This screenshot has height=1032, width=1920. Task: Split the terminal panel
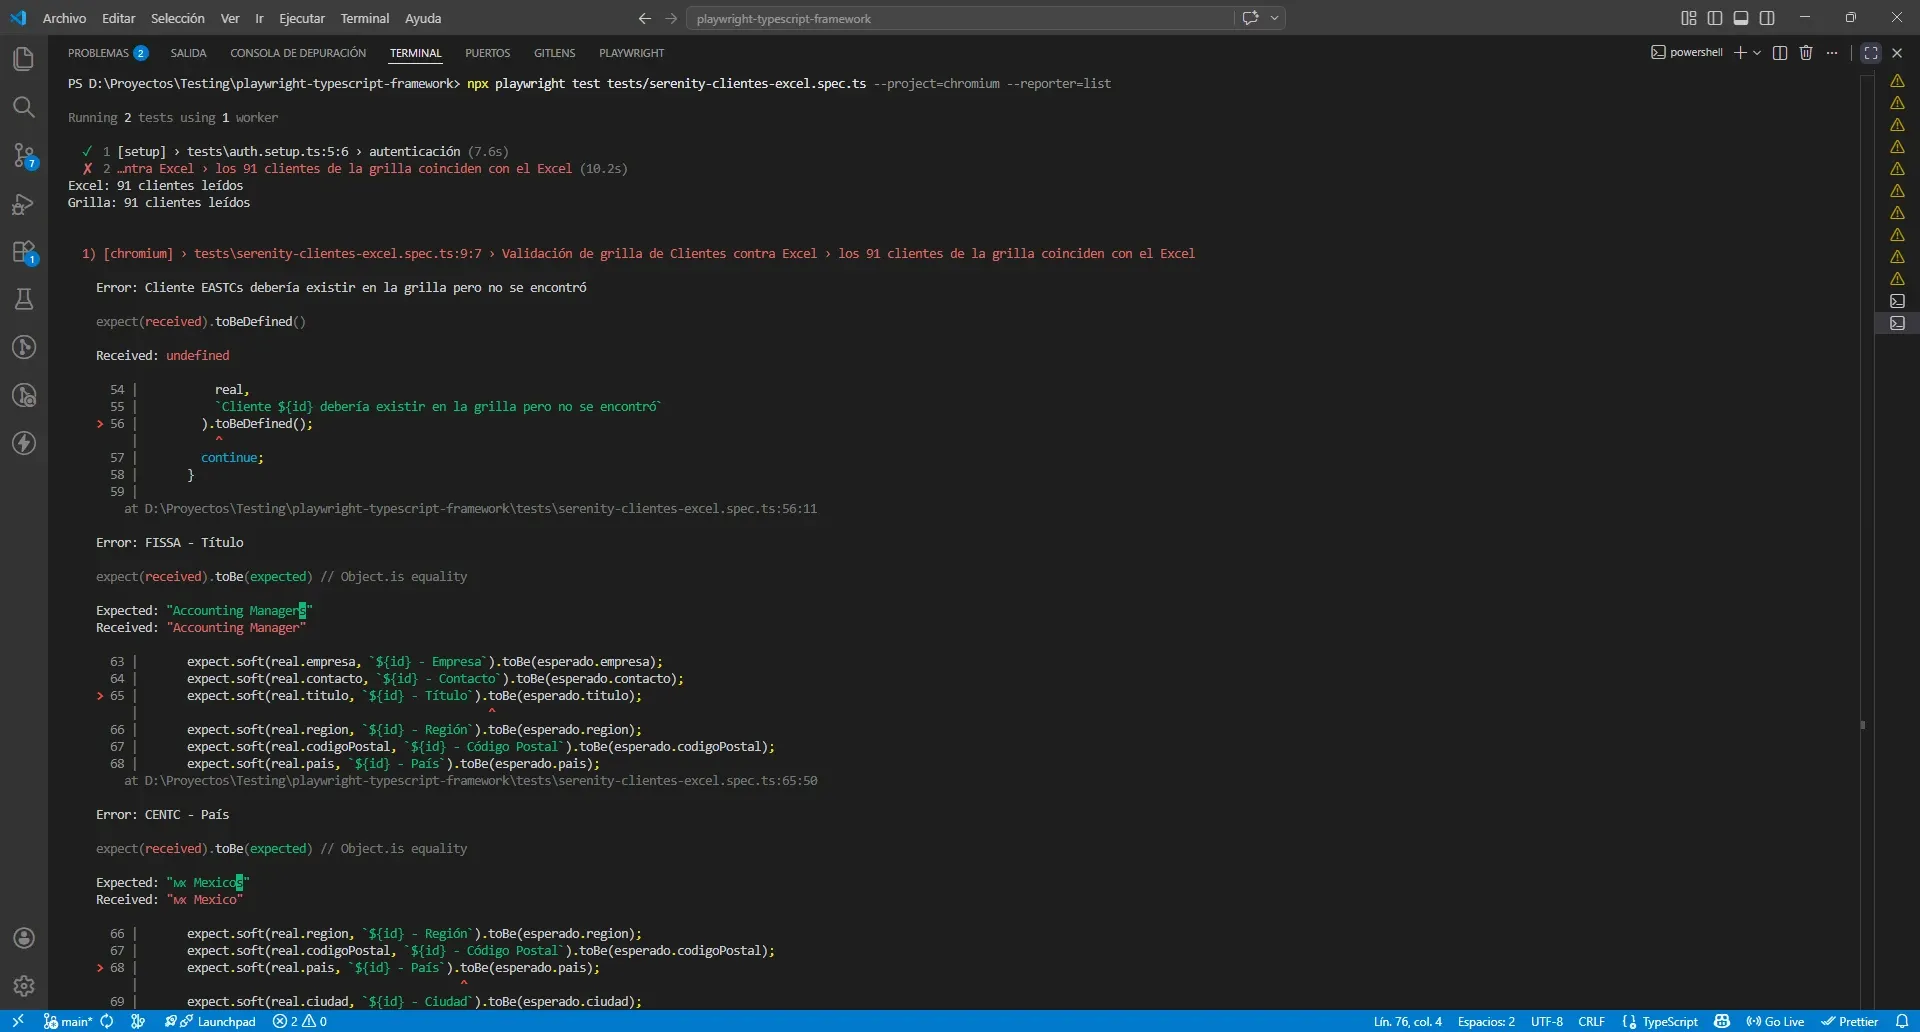click(x=1780, y=53)
